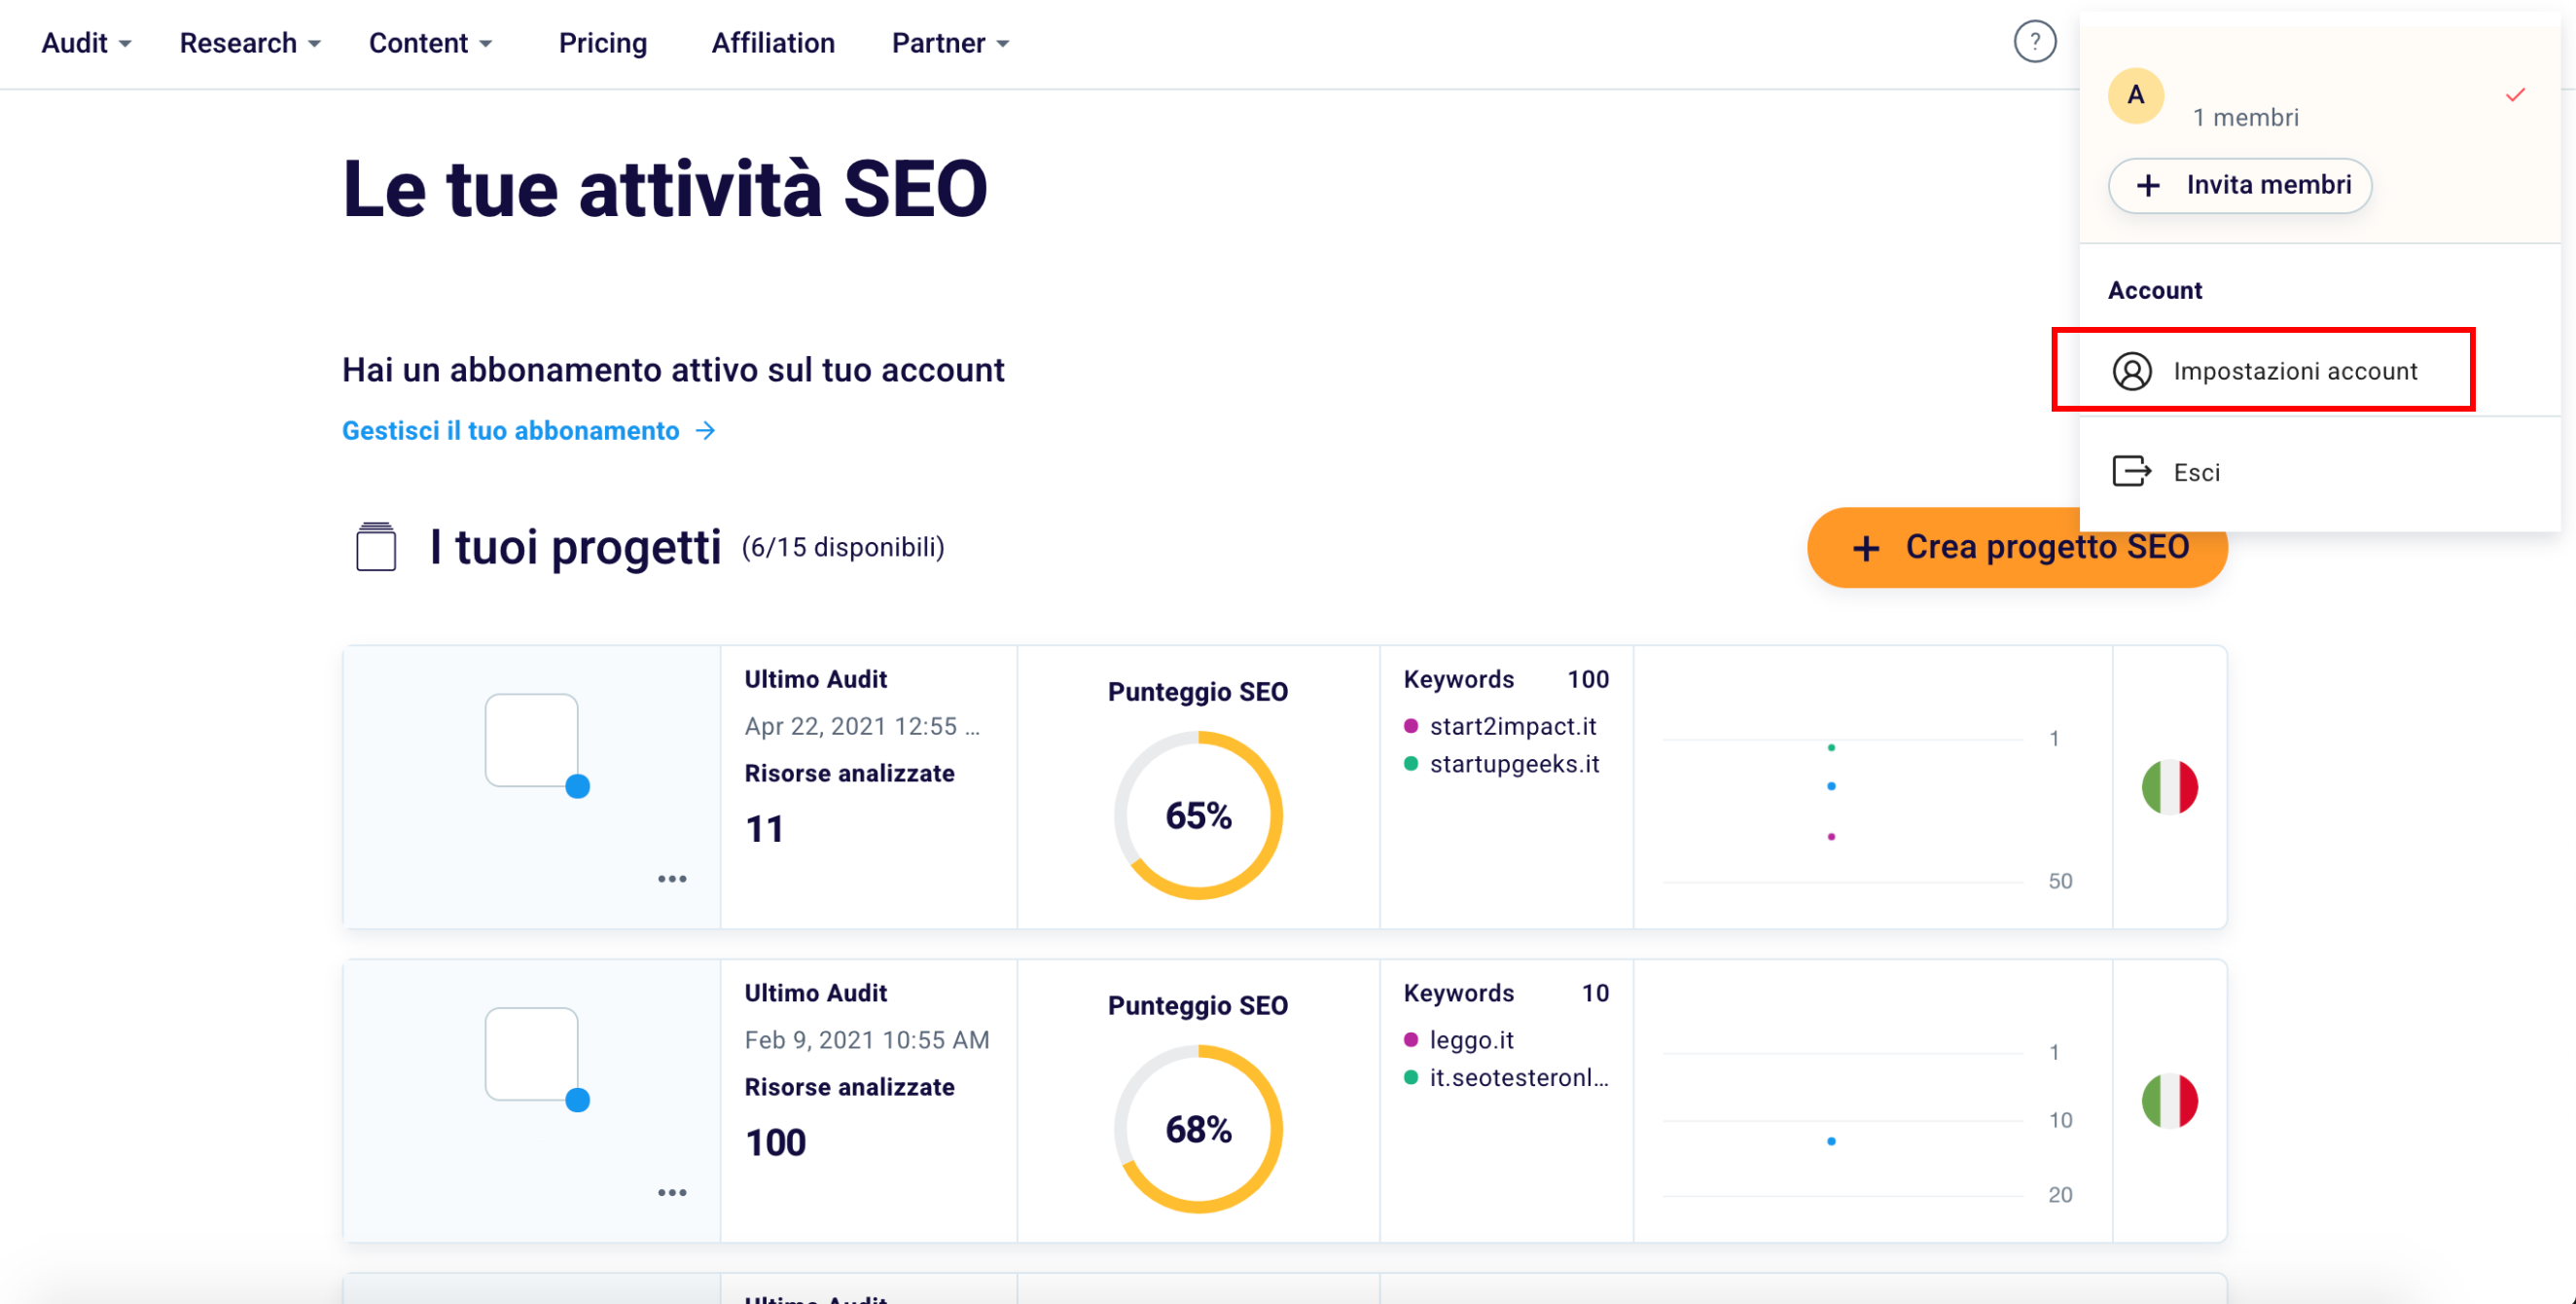Viewport: 2576px width, 1304px height.
Task: Click the Feb 9, 2021 10:55 AM date
Action: pos(866,1040)
